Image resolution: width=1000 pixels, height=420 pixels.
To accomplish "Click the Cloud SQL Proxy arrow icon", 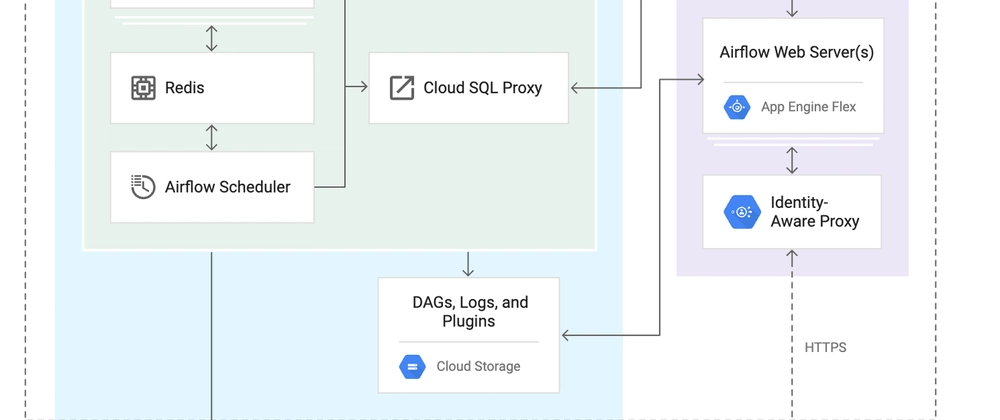I will tap(402, 88).
